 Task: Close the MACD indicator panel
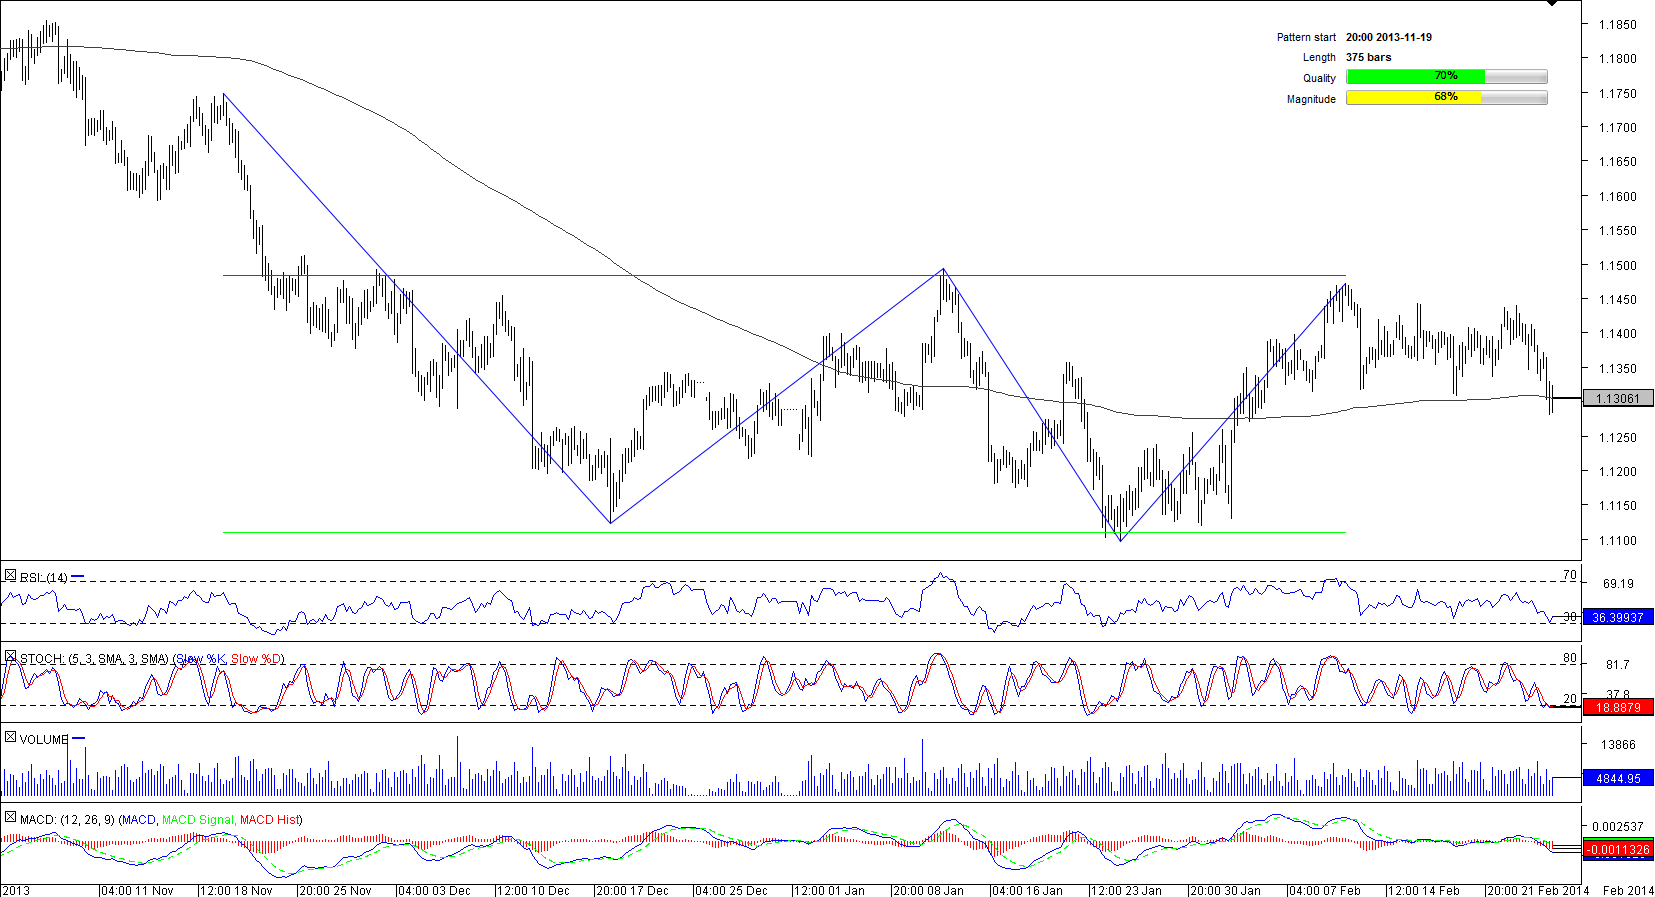pyautogui.click(x=10, y=818)
